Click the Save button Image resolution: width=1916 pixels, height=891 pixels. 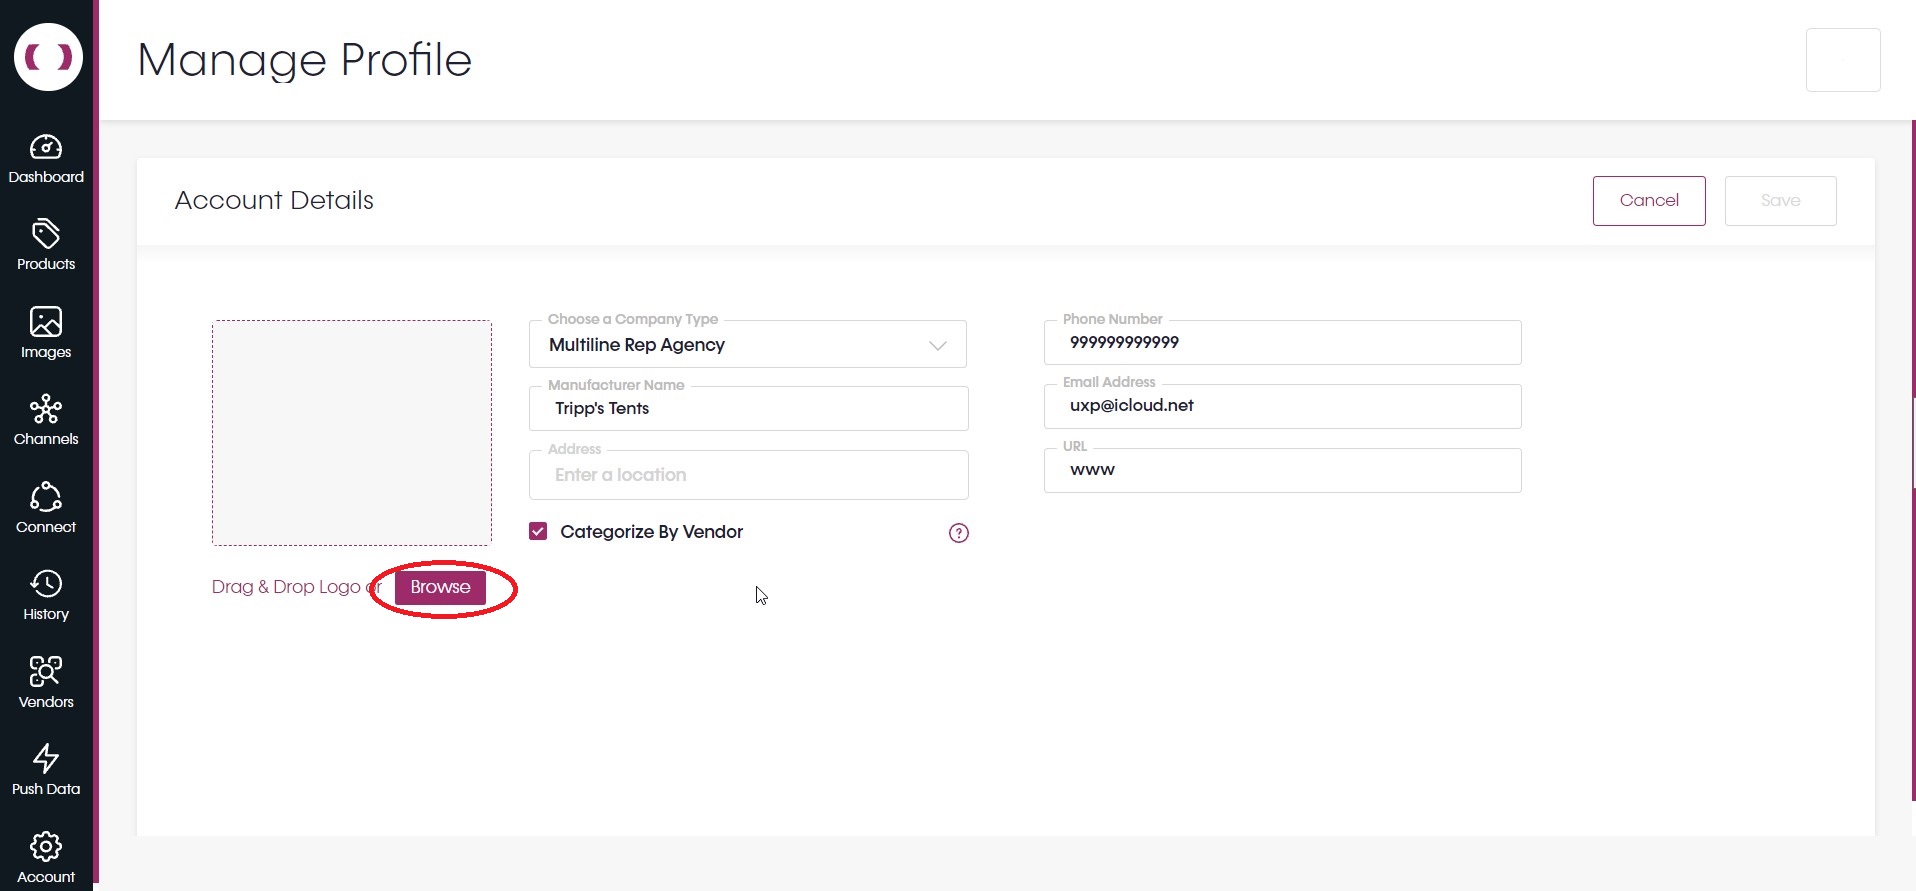[x=1780, y=201]
